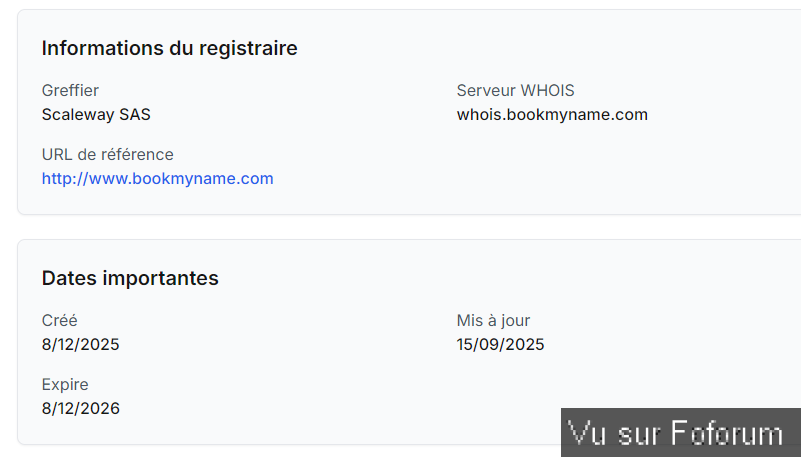Select the expiry date 8/12/2026
Image resolution: width=801 pixels, height=457 pixels.
(x=80, y=408)
